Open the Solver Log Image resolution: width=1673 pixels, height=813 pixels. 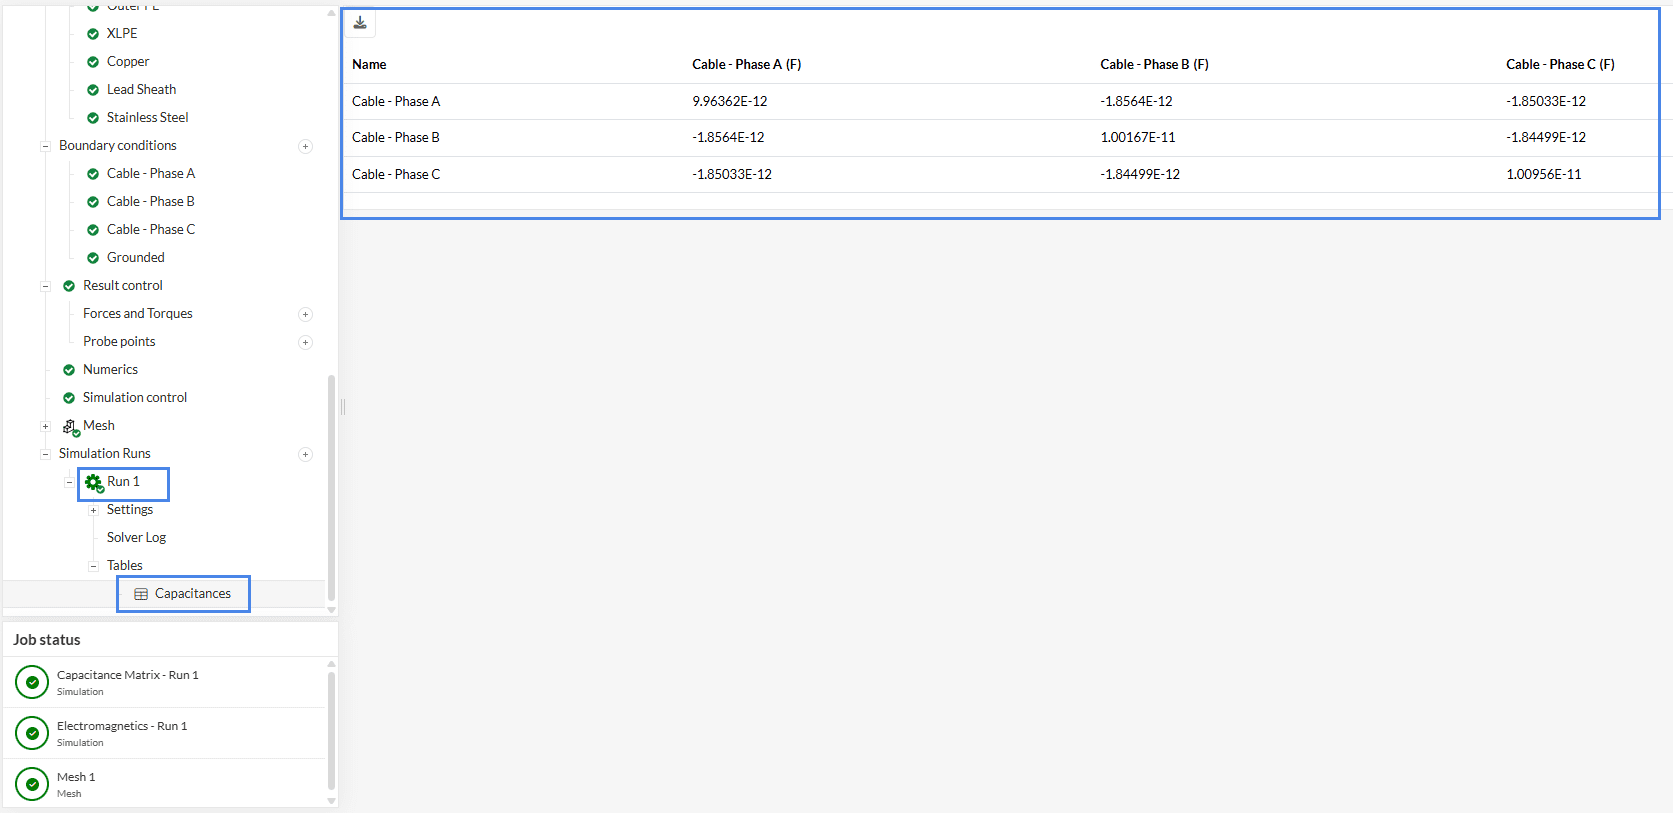coord(136,538)
